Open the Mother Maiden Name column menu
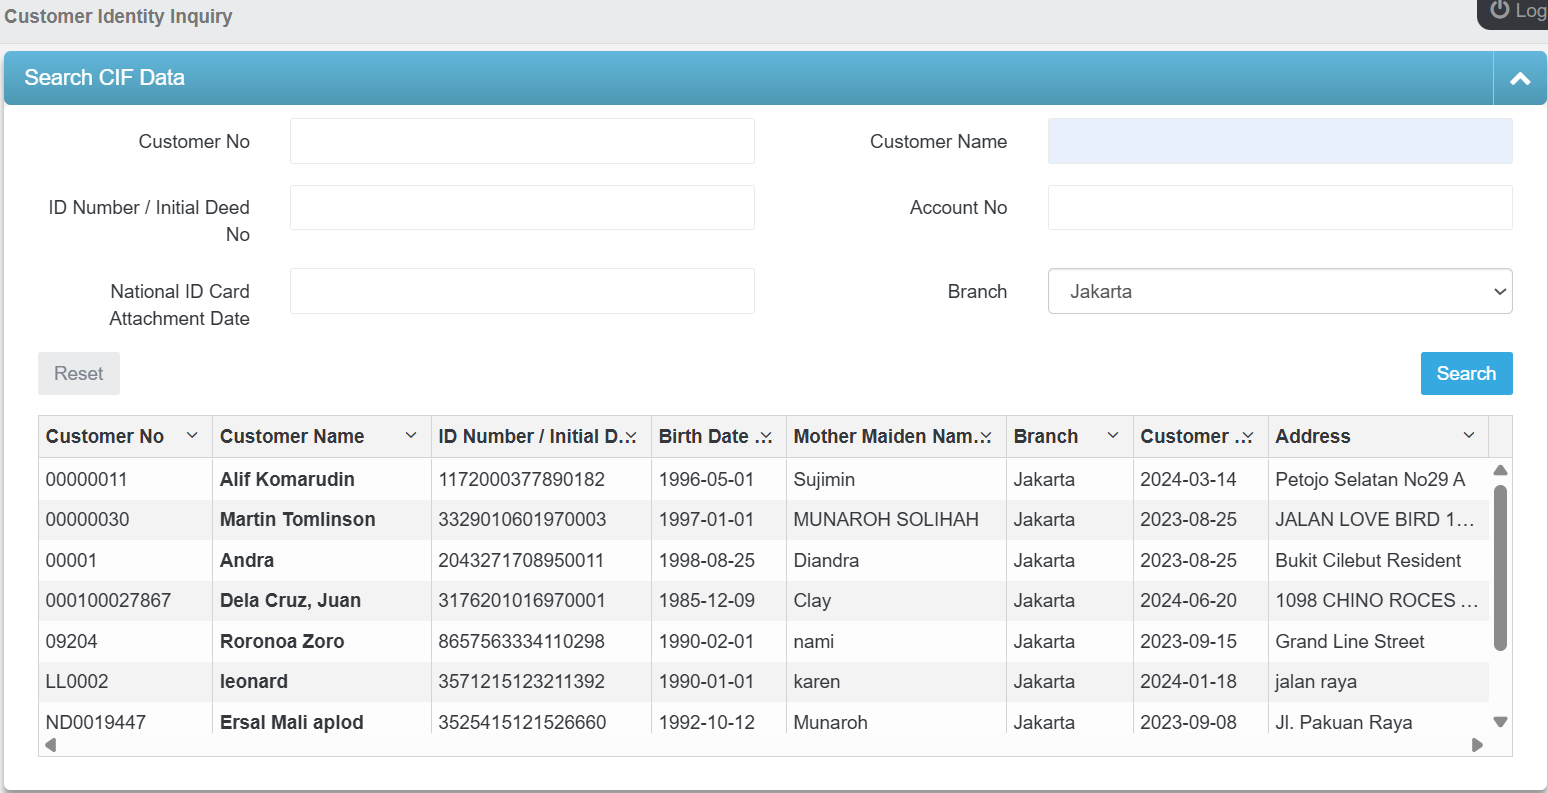Screen dimensions: 1548x793 (x=986, y=437)
